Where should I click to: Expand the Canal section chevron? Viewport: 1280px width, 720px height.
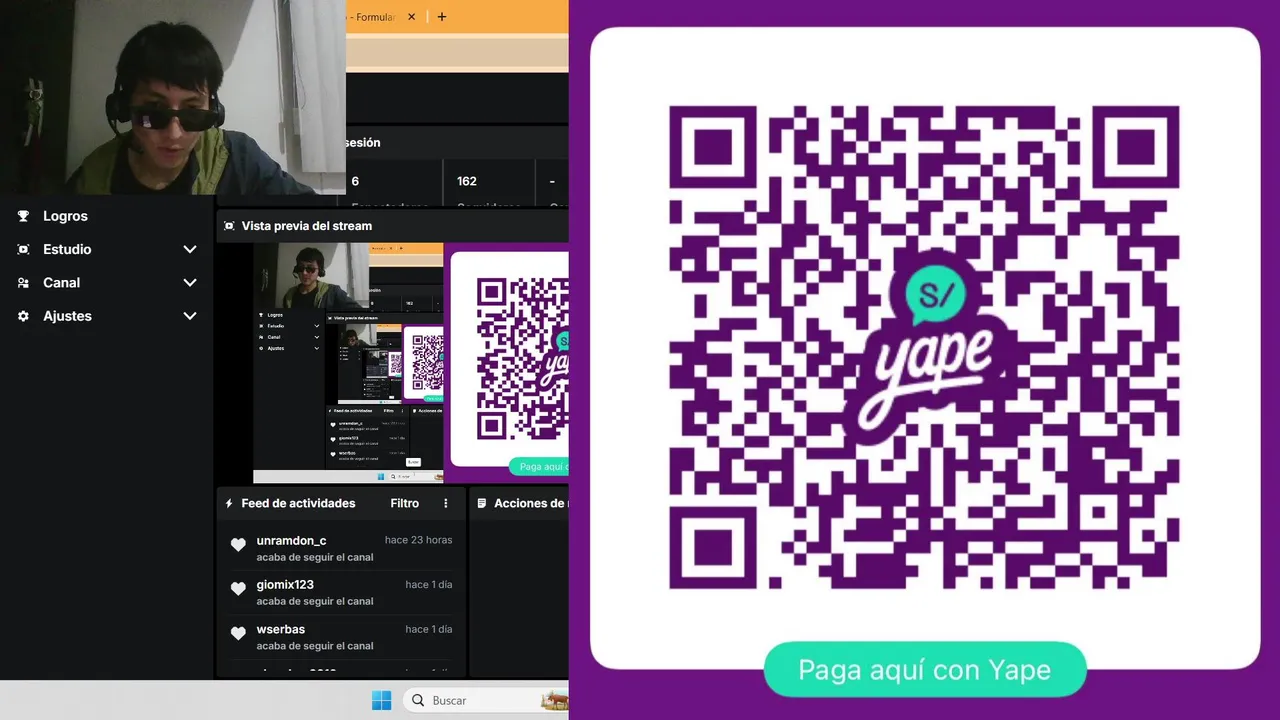(x=190, y=283)
